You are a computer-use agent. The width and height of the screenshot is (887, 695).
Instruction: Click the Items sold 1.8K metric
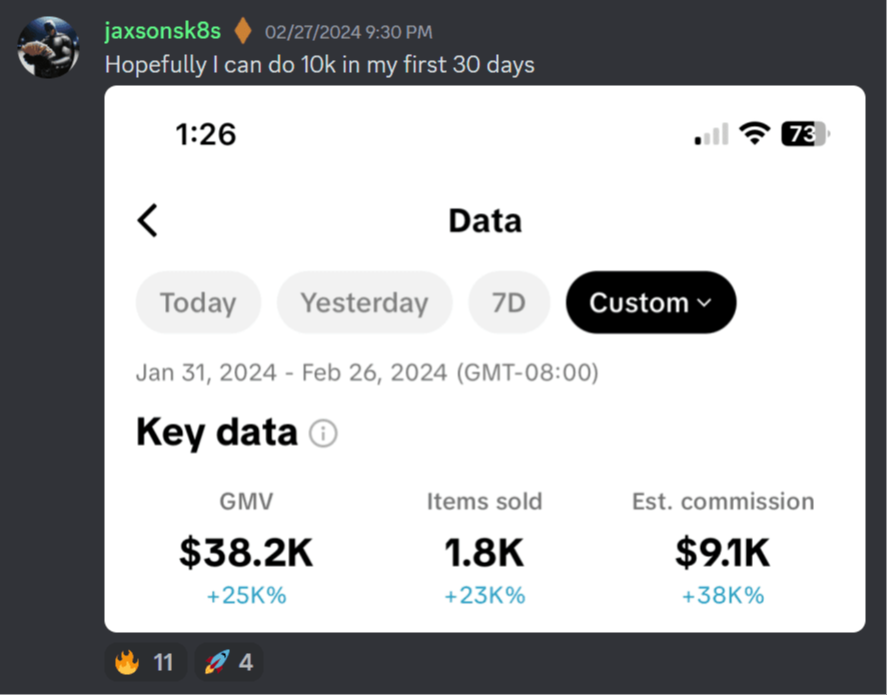click(484, 552)
